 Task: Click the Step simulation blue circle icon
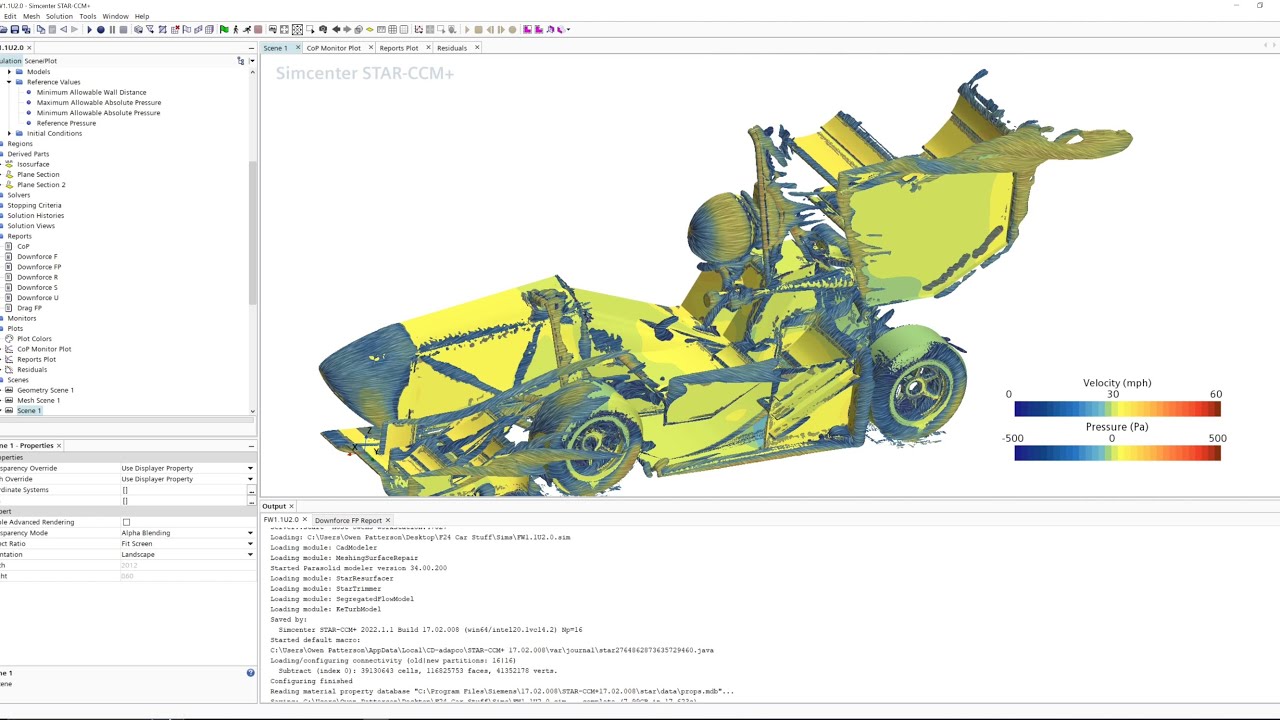point(100,29)
